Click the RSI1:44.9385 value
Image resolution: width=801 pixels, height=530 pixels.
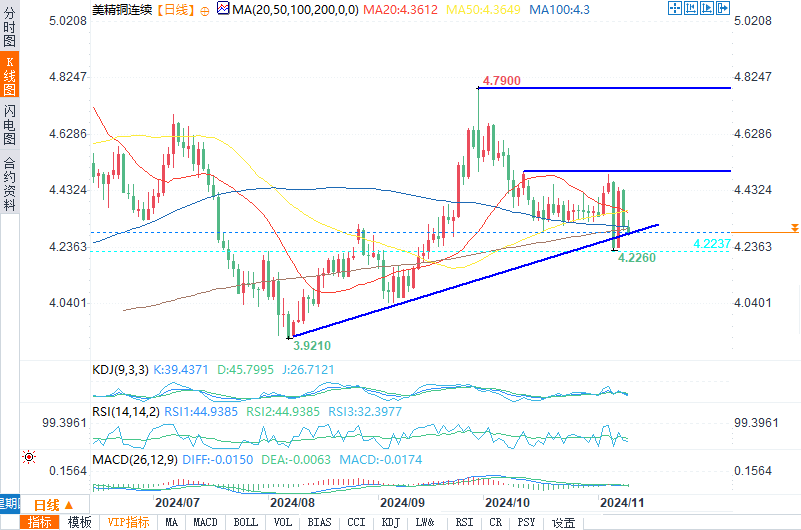[x=201, y=412]
